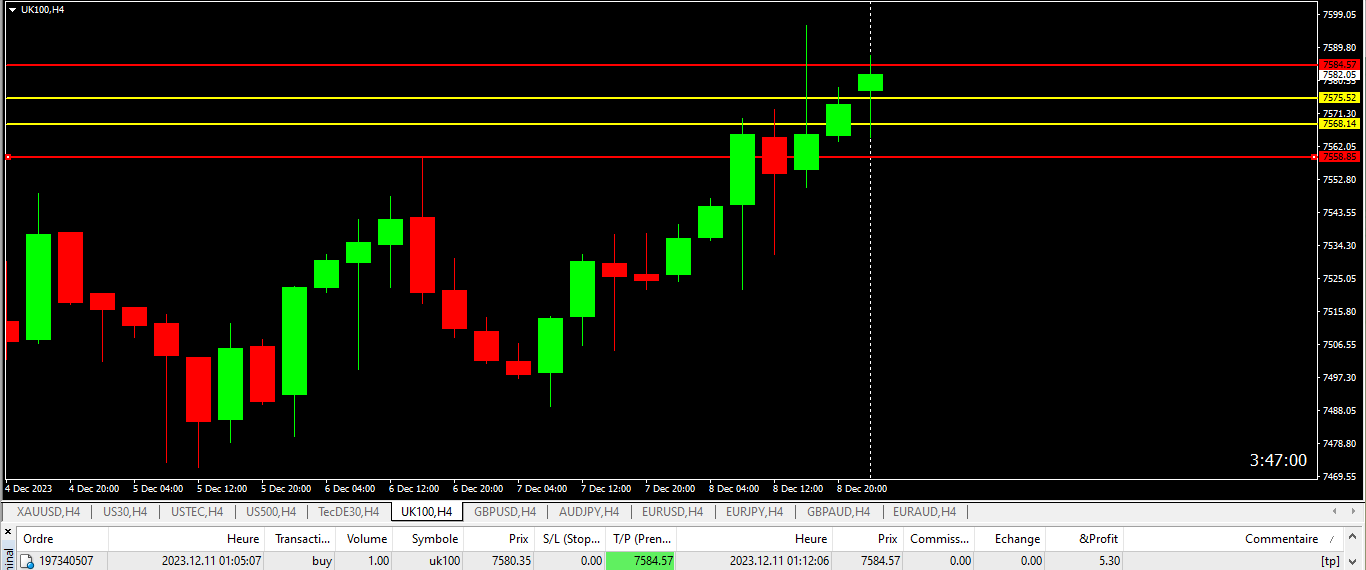Open the US500,H4 chart tab
The image size is (1366, 570).
point(270,512)
